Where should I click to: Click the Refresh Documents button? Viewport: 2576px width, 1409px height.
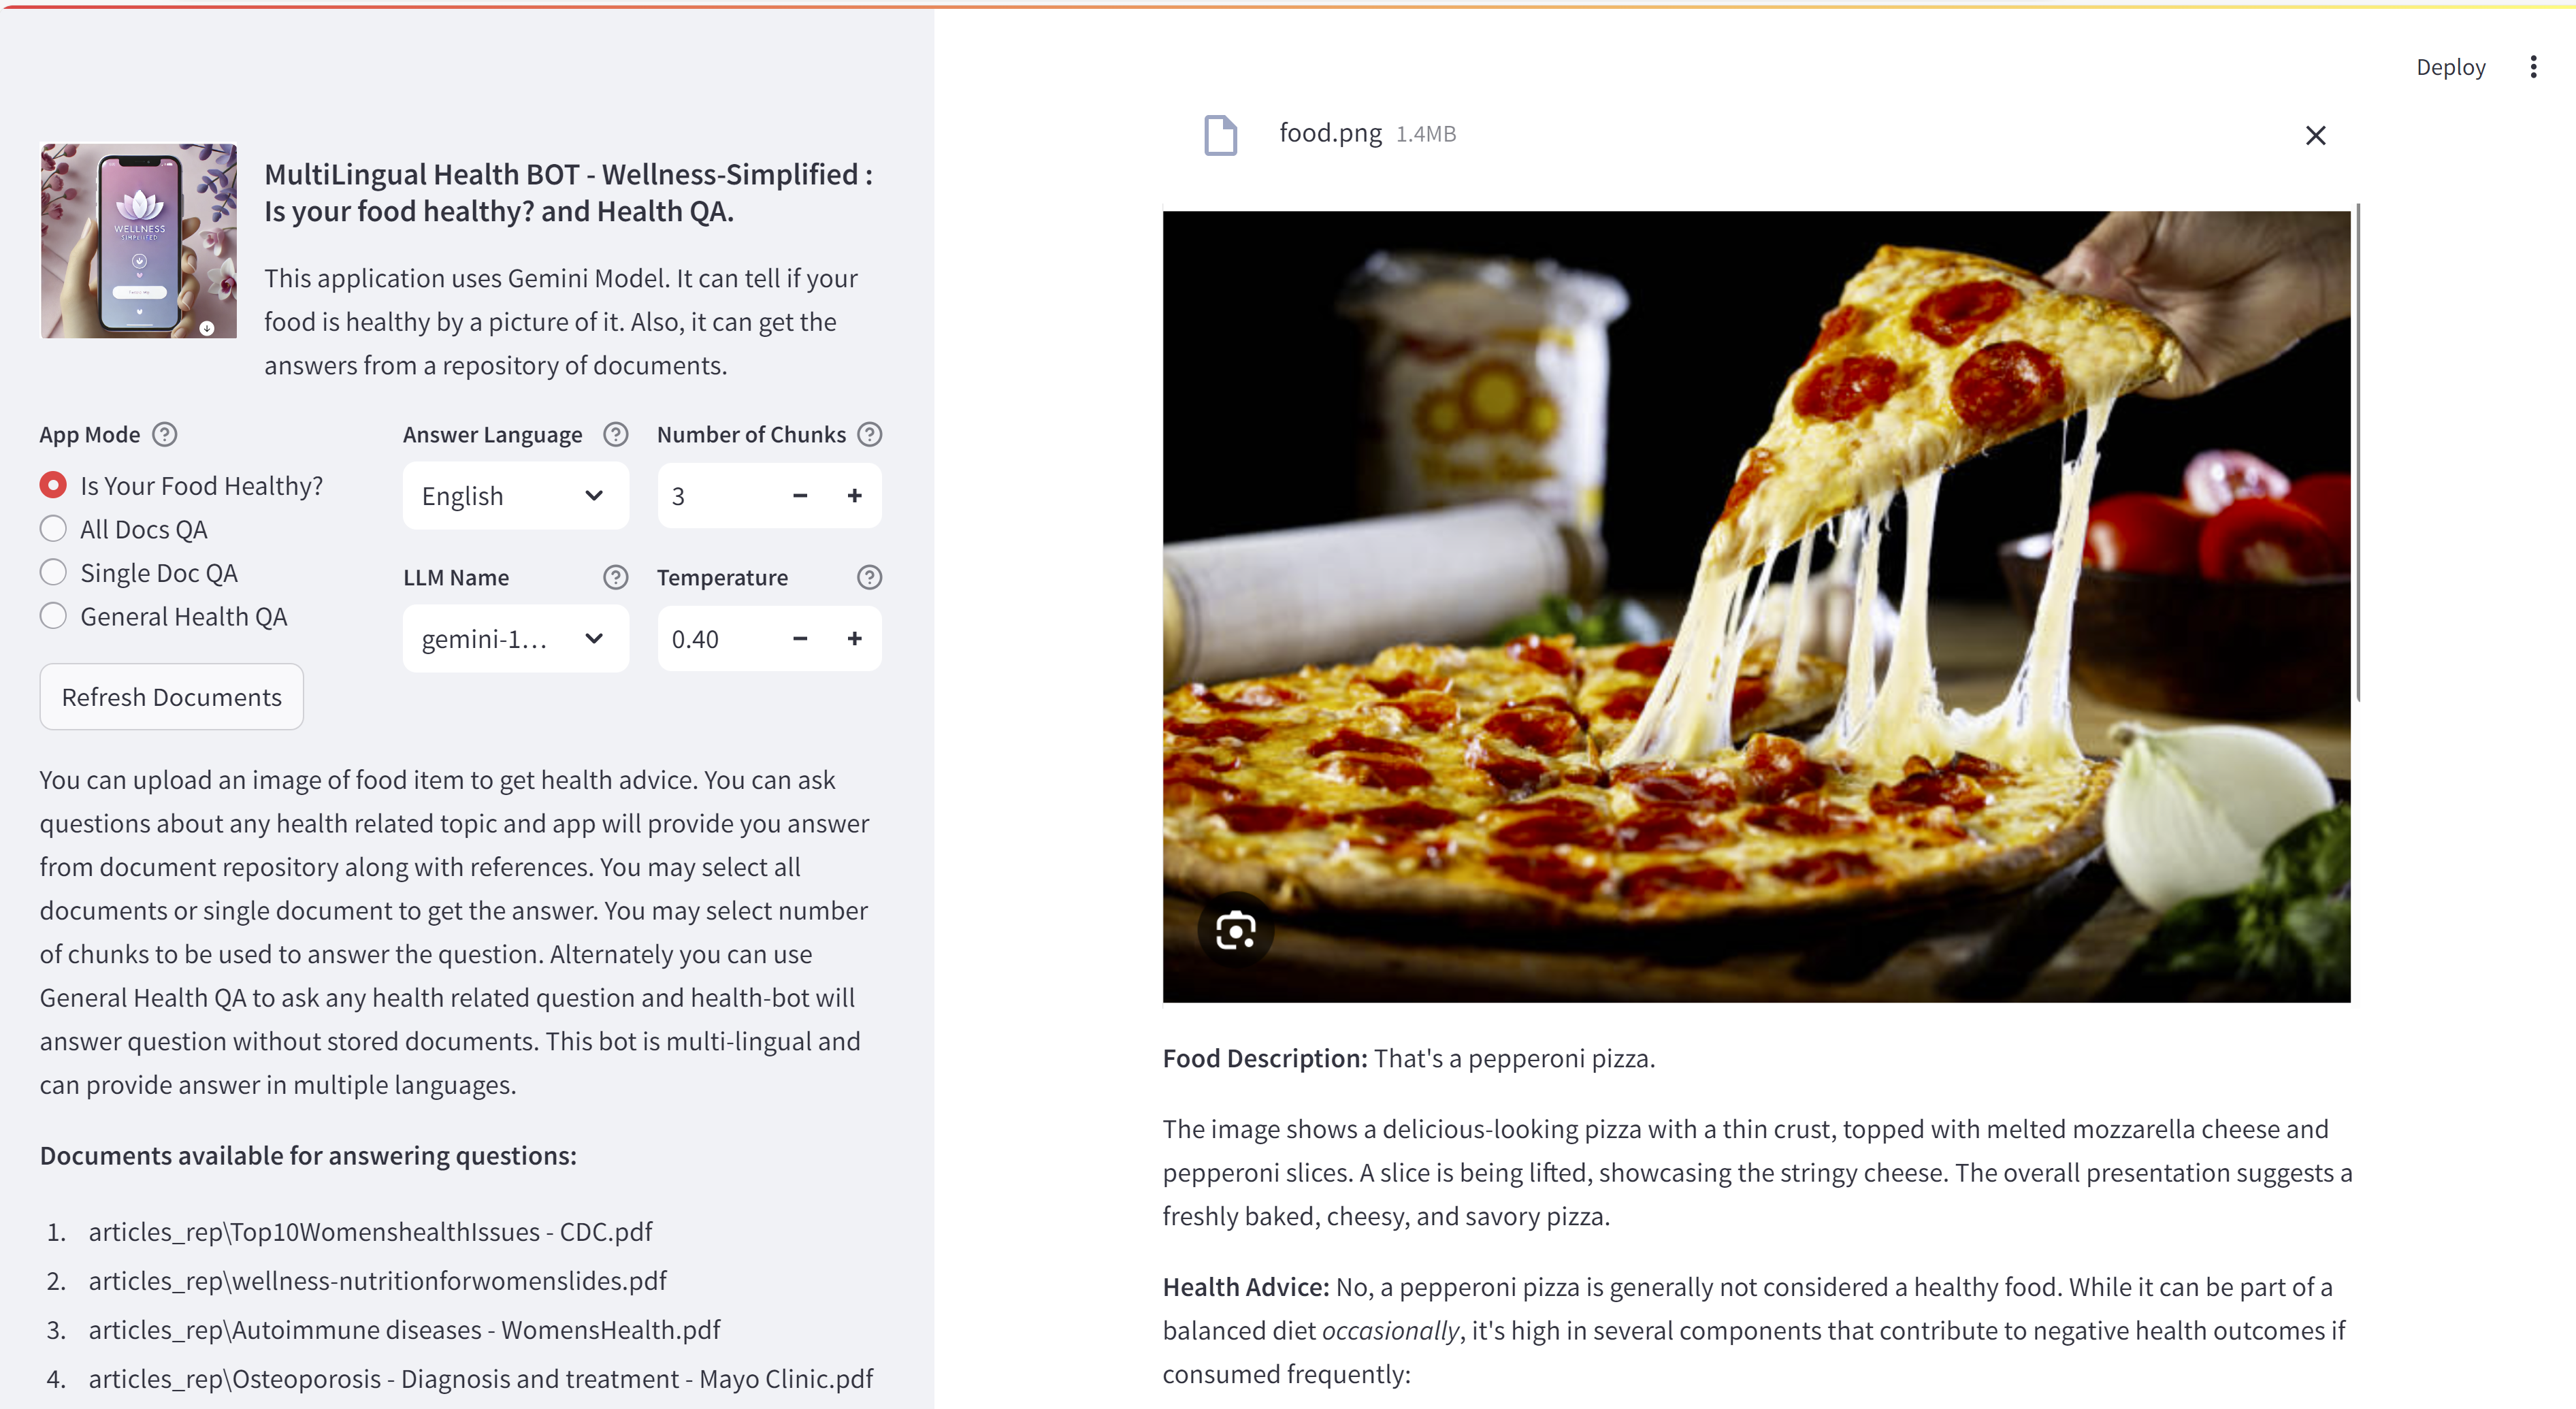(x=171, y=697)
